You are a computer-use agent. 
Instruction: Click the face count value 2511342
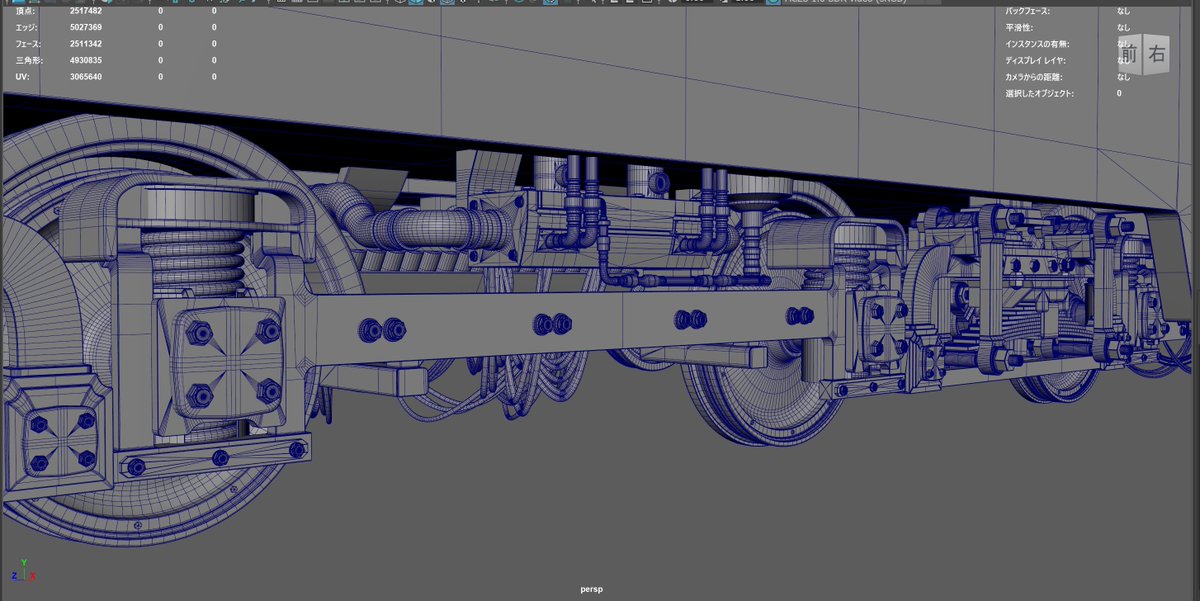coord(86,44)
